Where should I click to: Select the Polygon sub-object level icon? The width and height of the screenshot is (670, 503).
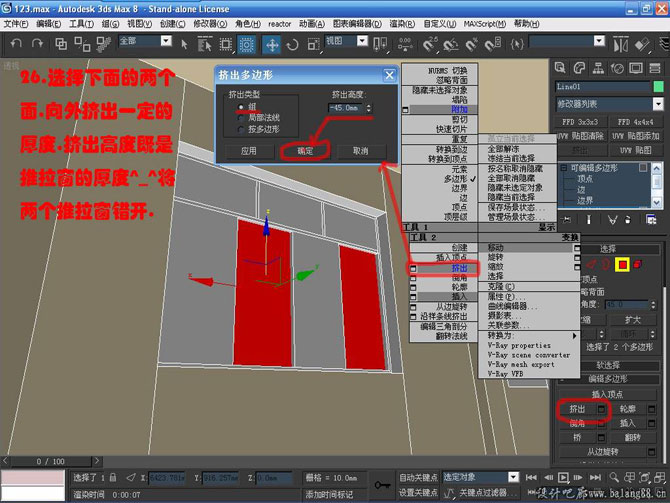(623, 265)
